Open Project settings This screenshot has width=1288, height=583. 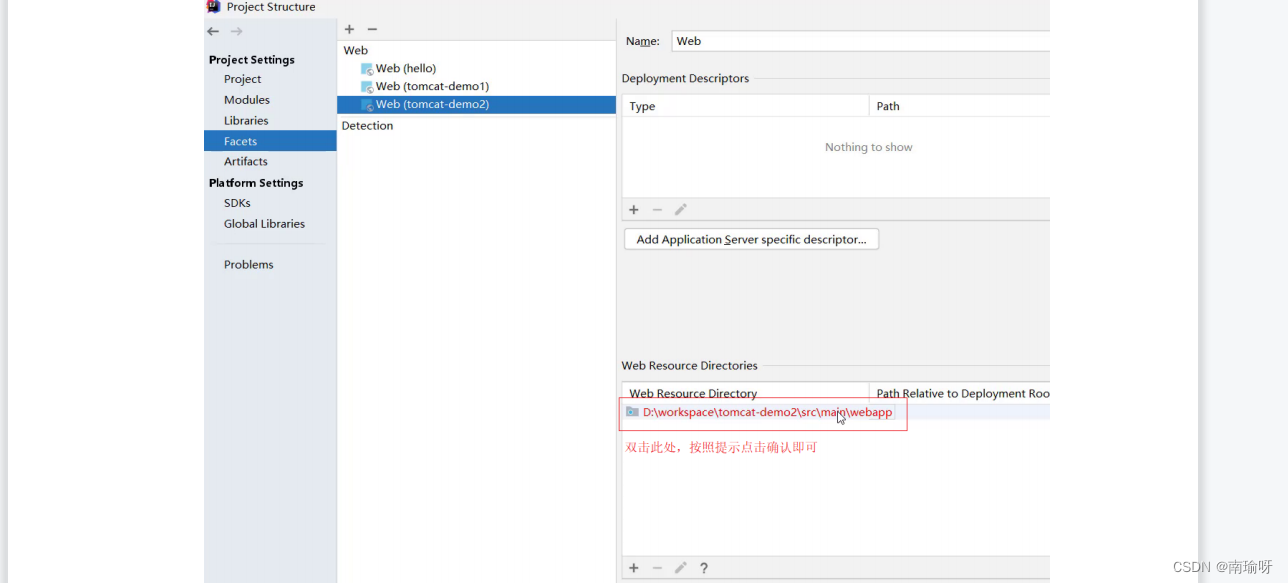[243, 79]
